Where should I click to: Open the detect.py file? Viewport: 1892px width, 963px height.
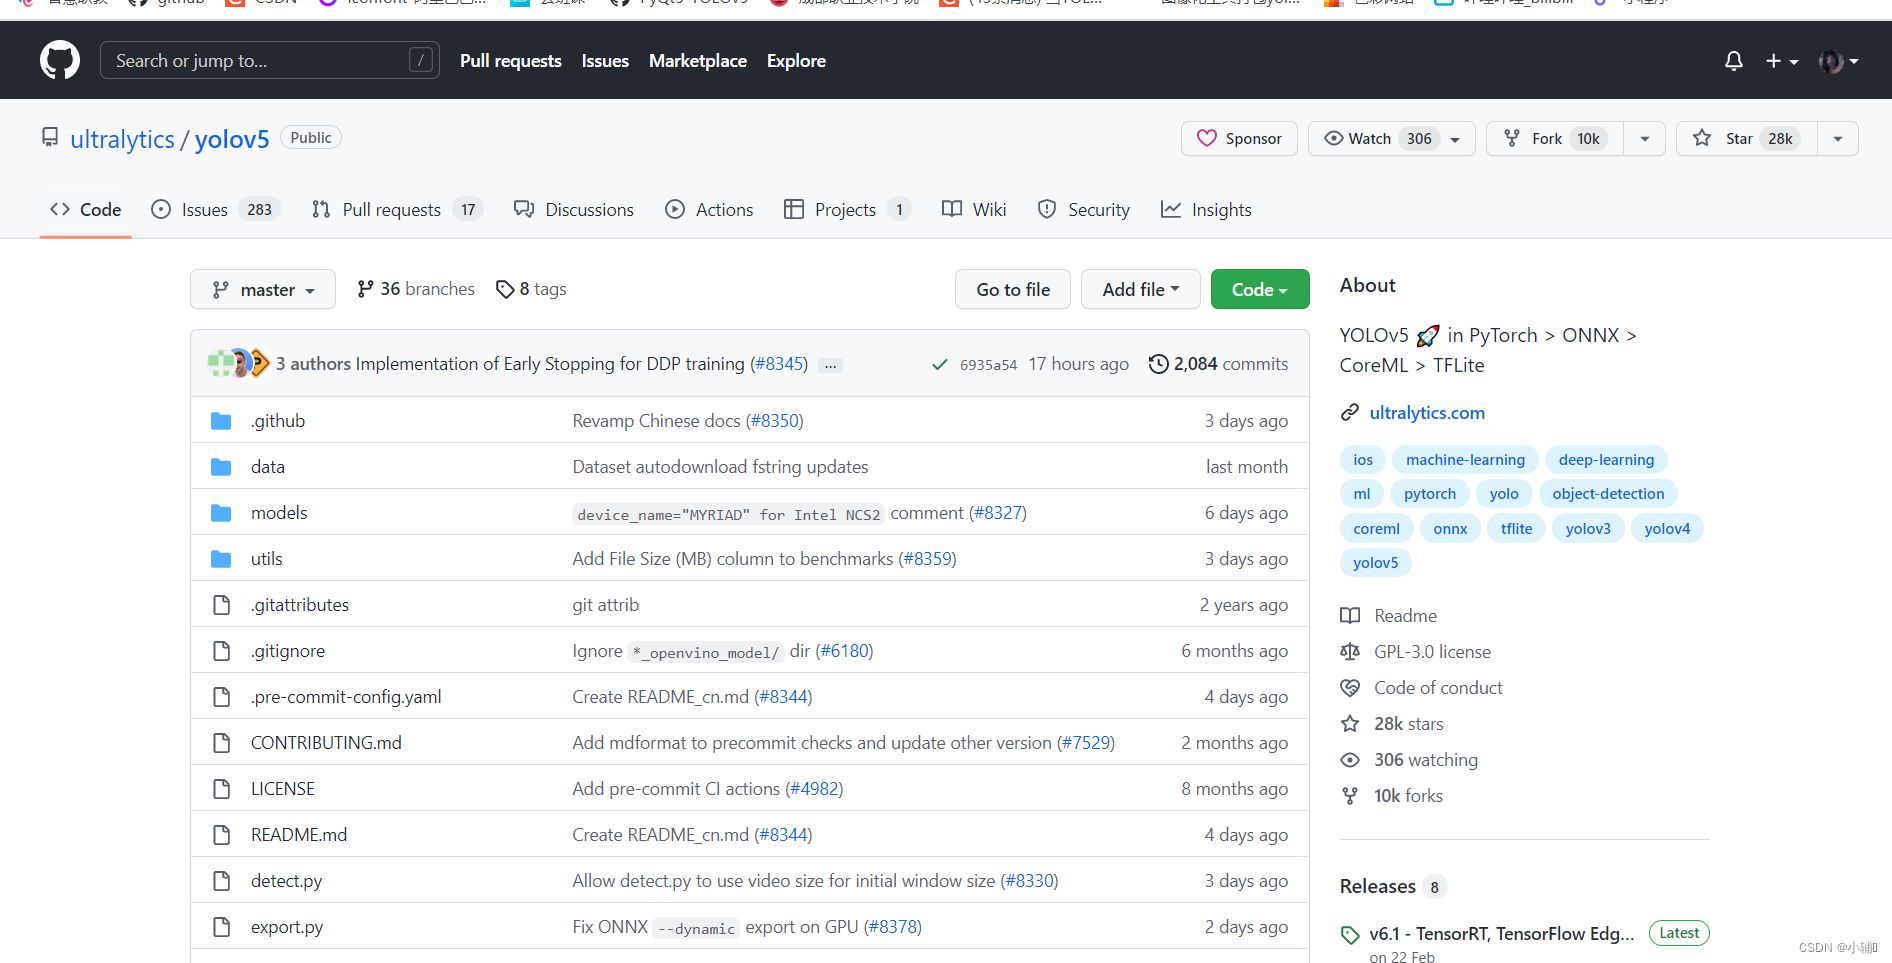click(x=286, y=881)
